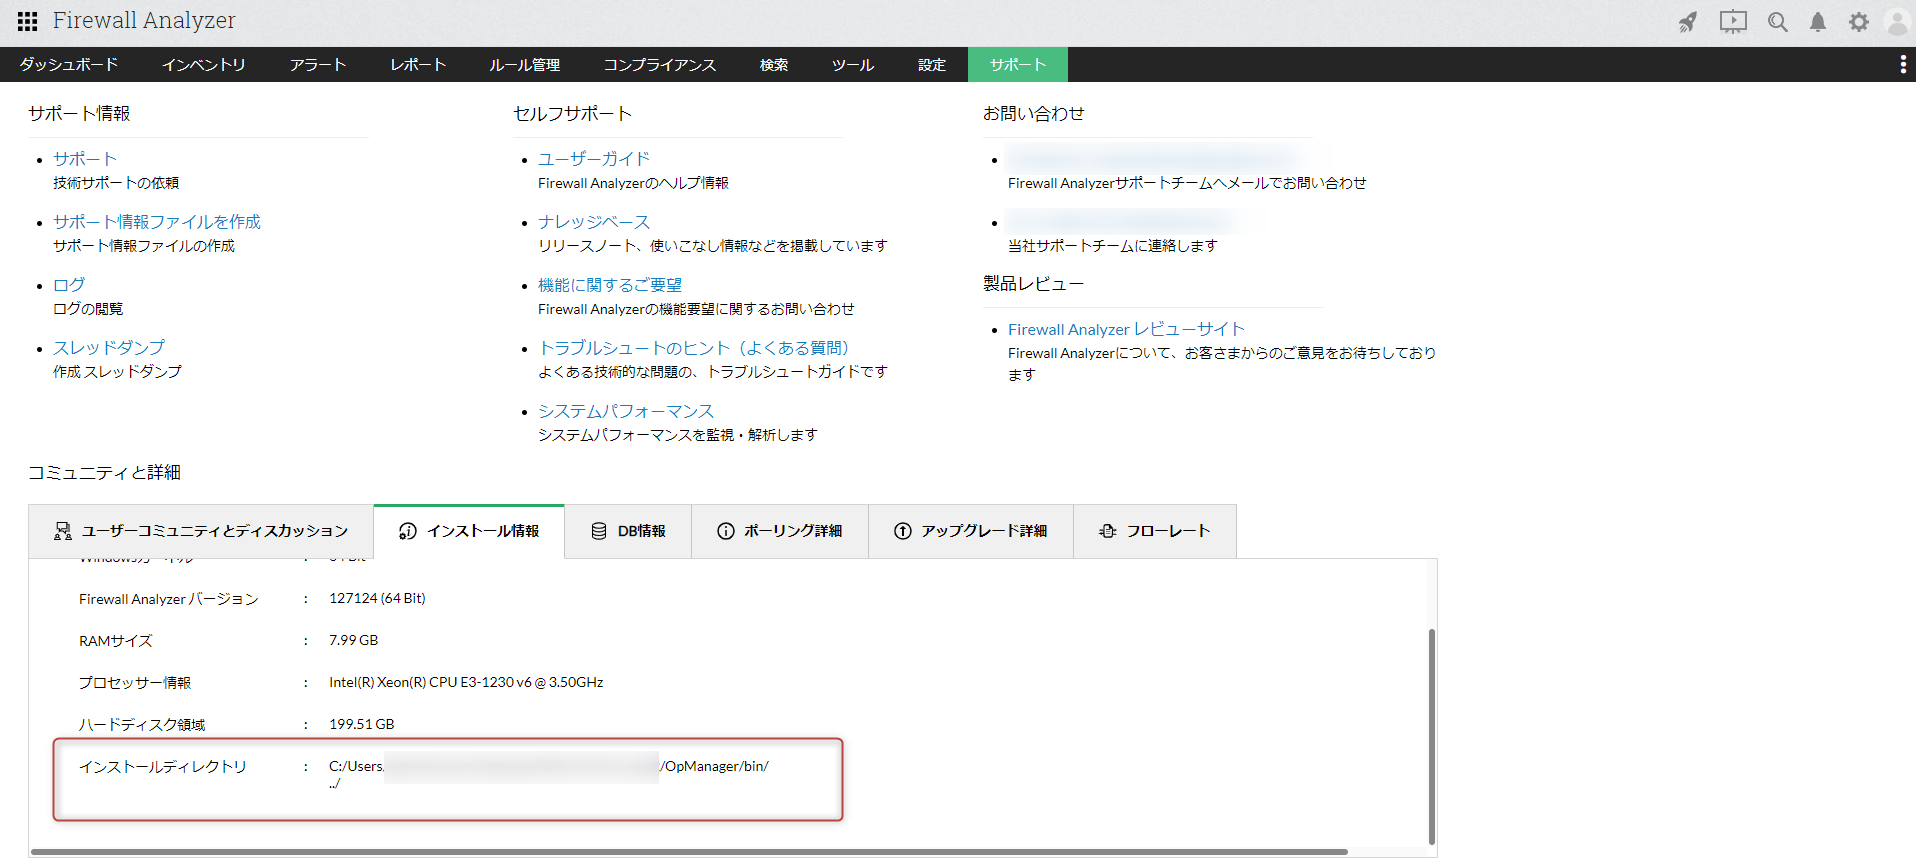Open Firewall Analyzer レビューサイト link

click(x=1126, y=329)
